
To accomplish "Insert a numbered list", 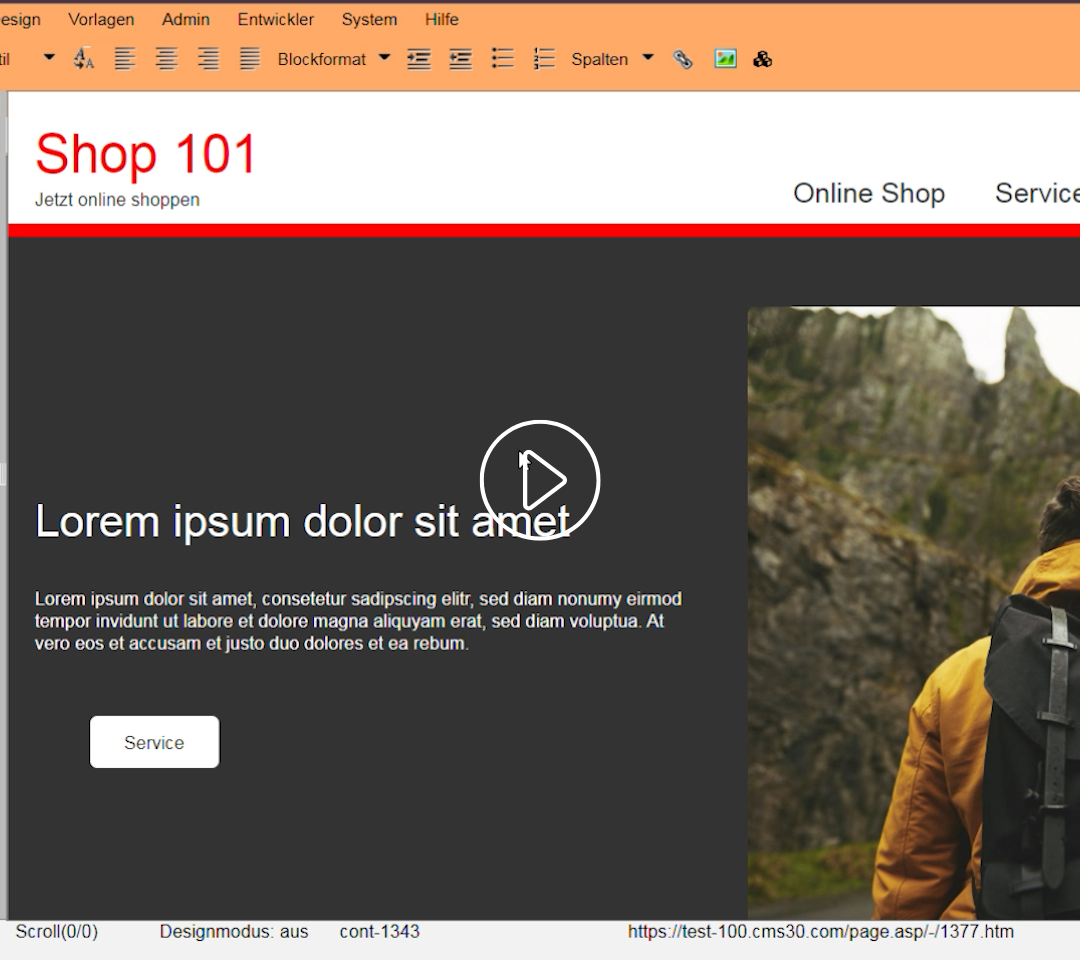I will pyautogui.click(x=544, y=59).
